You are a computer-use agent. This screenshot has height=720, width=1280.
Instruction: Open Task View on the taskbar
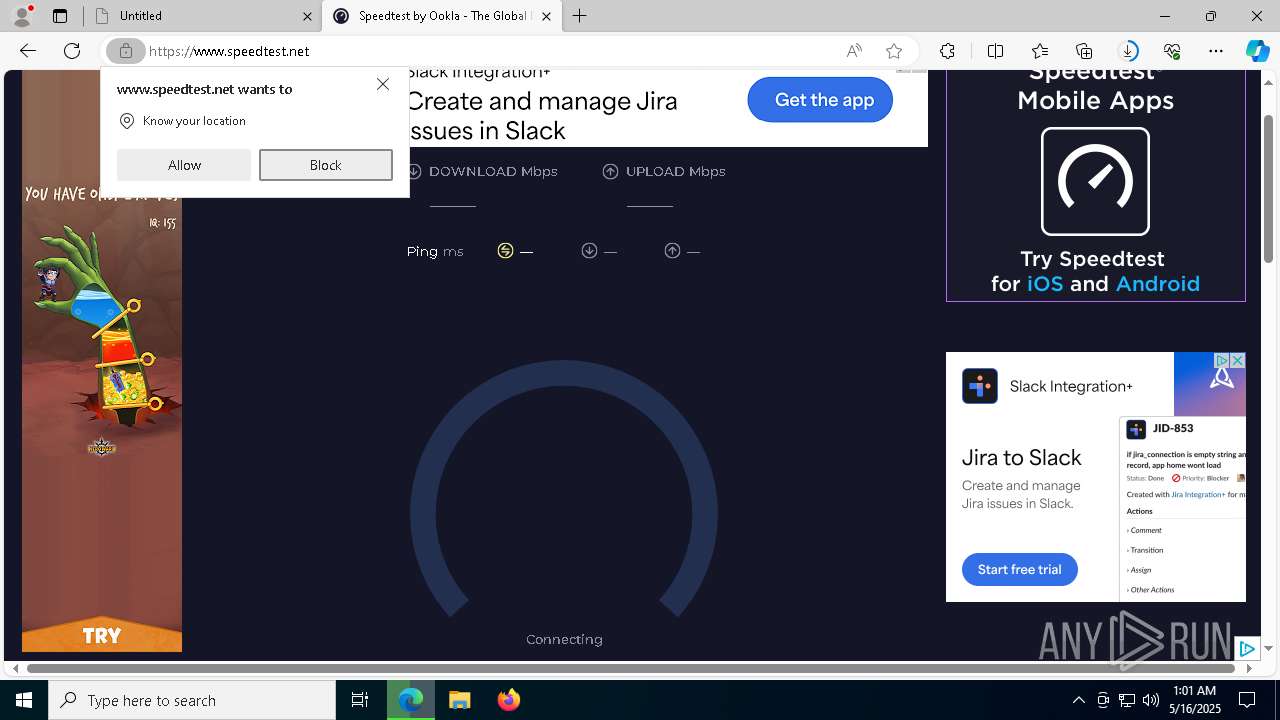click(x=360, y=700)
